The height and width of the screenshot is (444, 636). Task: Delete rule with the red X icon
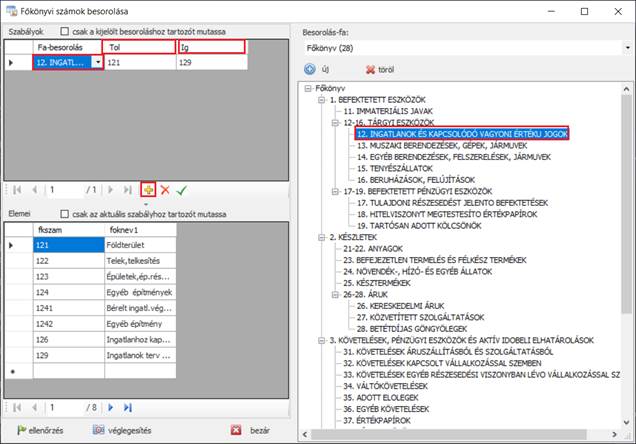tap(165, 190)
